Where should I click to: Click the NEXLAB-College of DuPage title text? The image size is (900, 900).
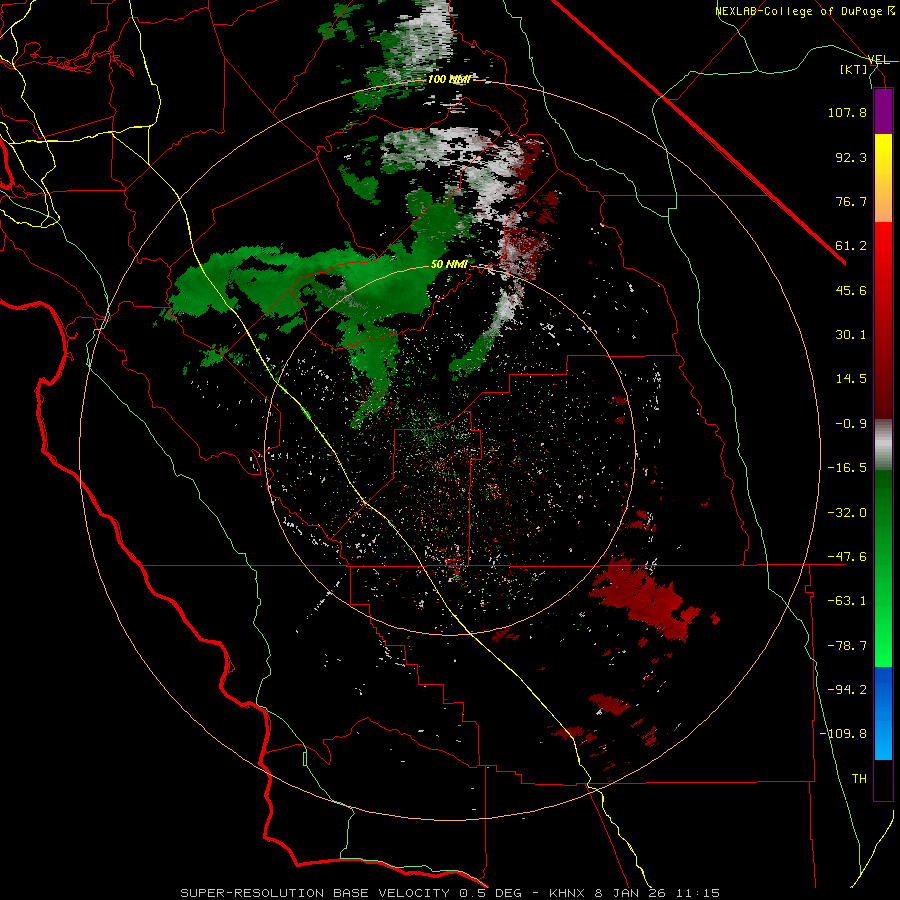pyautogui.click(x=805, y=11)
